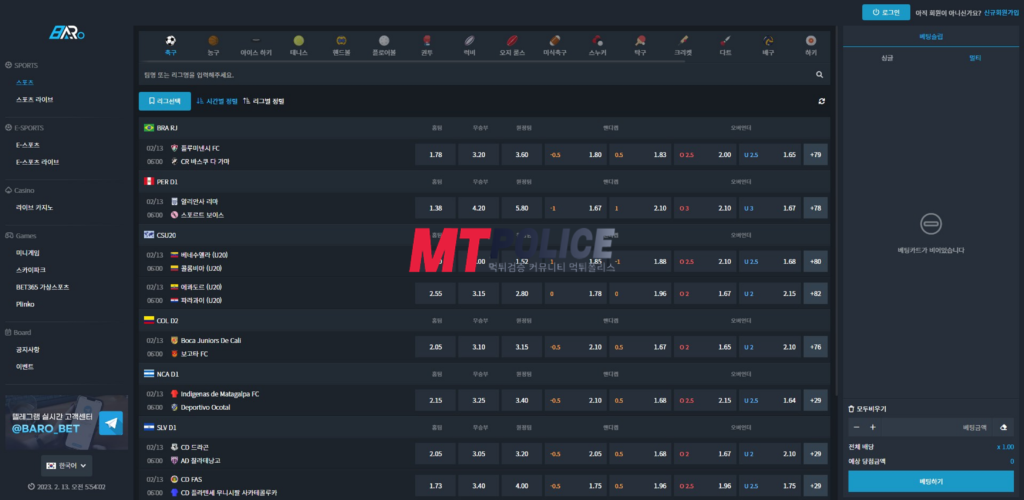The height and width of the screenshot is (500, 1024).
Task: Sort by league with 리그별 정렬
Action: coord(263,101)
